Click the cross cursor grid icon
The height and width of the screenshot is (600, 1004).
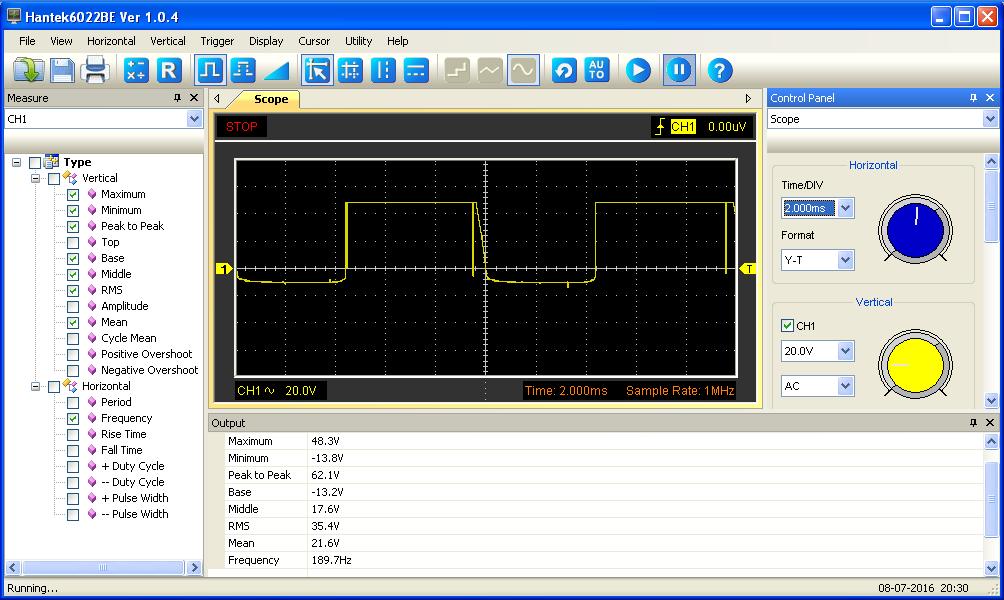[350, 70]
